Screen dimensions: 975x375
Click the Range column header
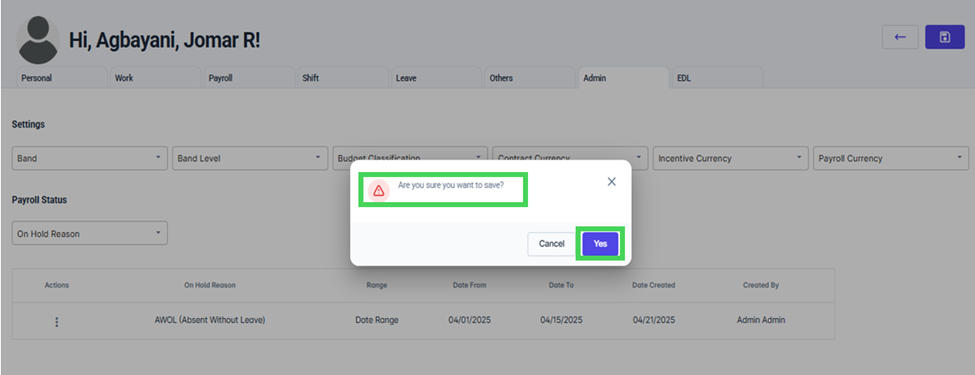tap(377, 285)
